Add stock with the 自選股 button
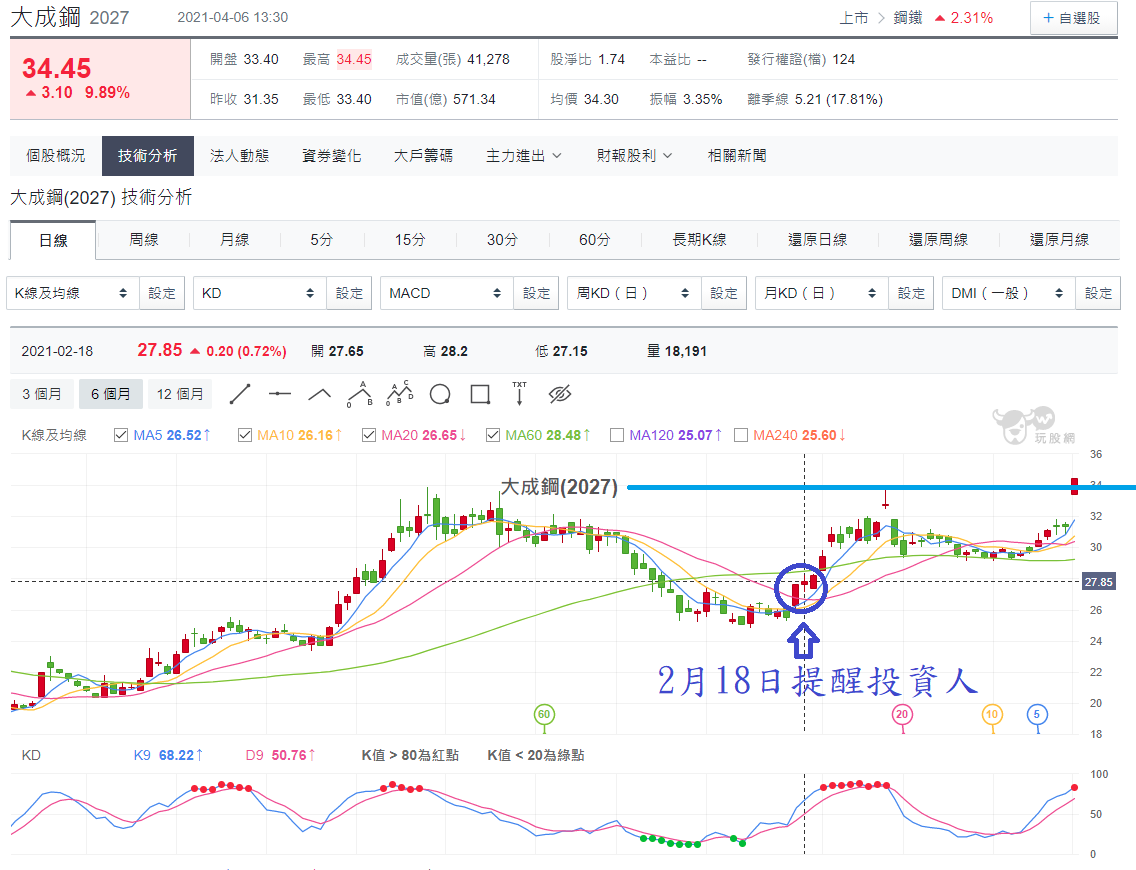The image size is (1136, 870). click(x=1074, y=18)
